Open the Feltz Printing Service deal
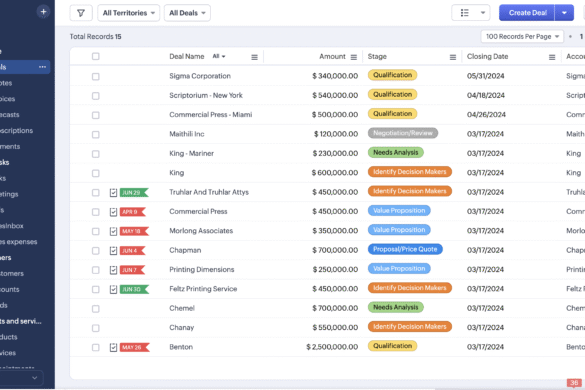Image resolution: width=585 pixels, height=390 pixels. pyautogui.click(x=203, y=289)
